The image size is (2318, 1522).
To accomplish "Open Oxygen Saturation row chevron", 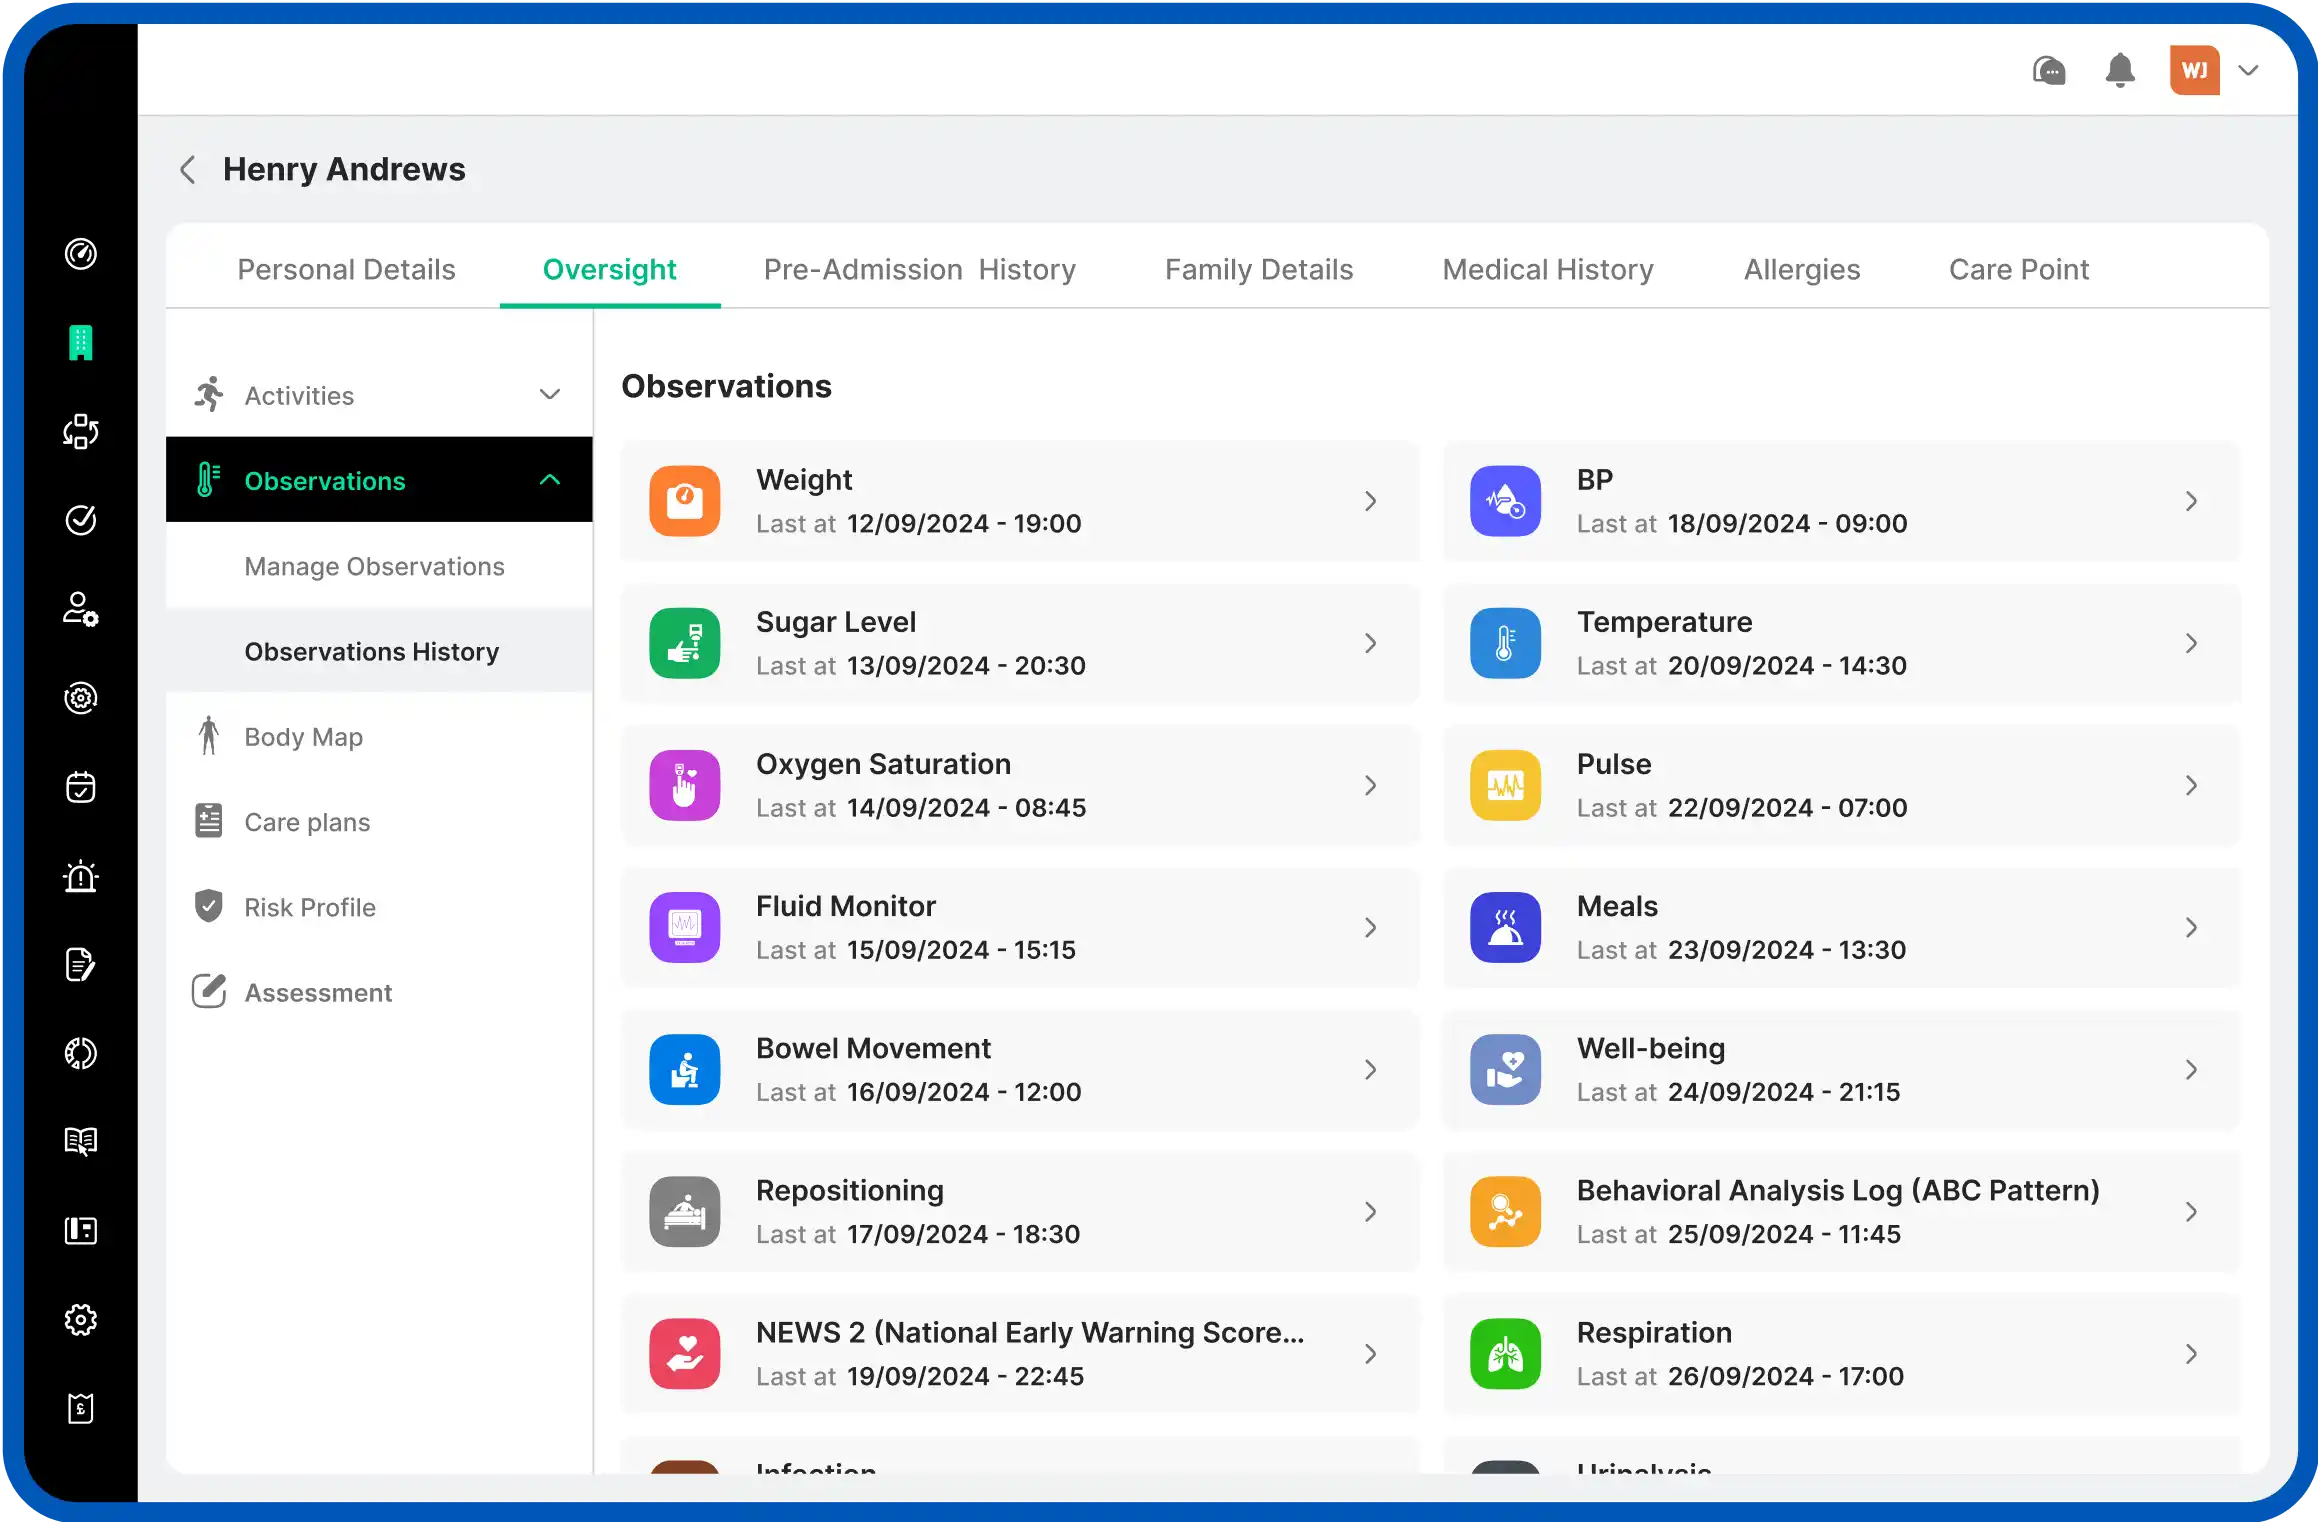I will tap(1371, 785).
